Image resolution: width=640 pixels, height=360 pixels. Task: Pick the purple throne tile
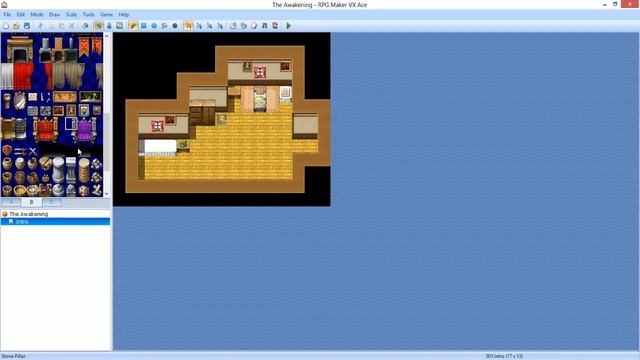84,130
